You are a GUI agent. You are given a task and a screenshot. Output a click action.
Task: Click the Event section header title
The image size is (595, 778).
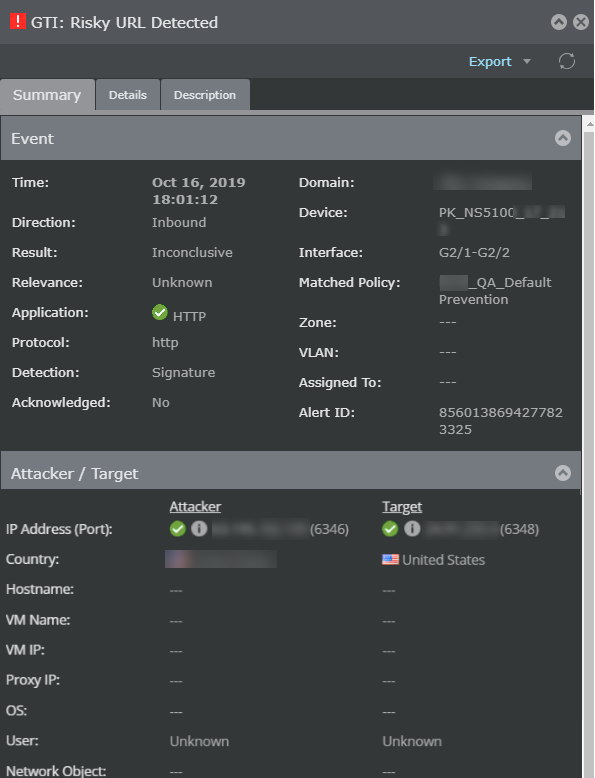coord(32,138)
